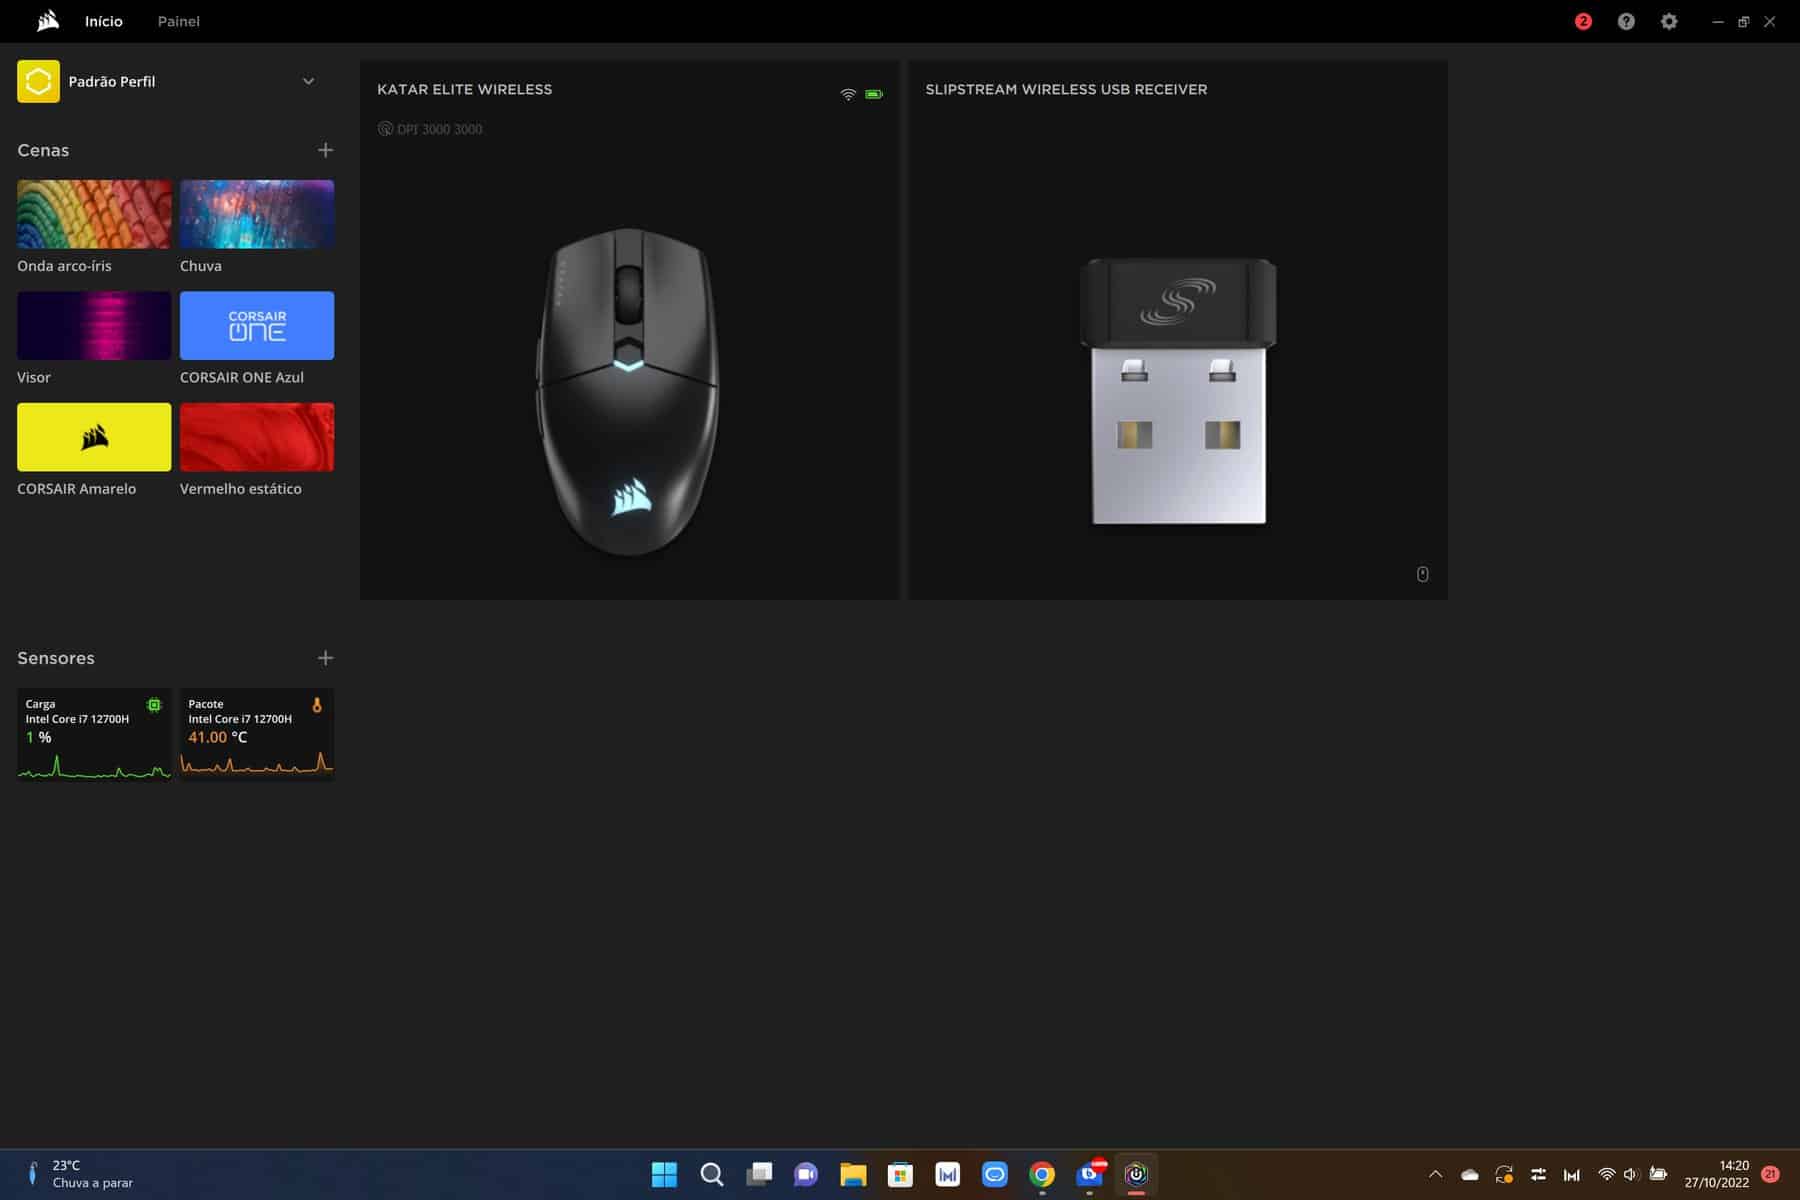Screen dimensions: 1800x1200
Task: Click the wireless signal icon on Katar card
Action: 848,94
